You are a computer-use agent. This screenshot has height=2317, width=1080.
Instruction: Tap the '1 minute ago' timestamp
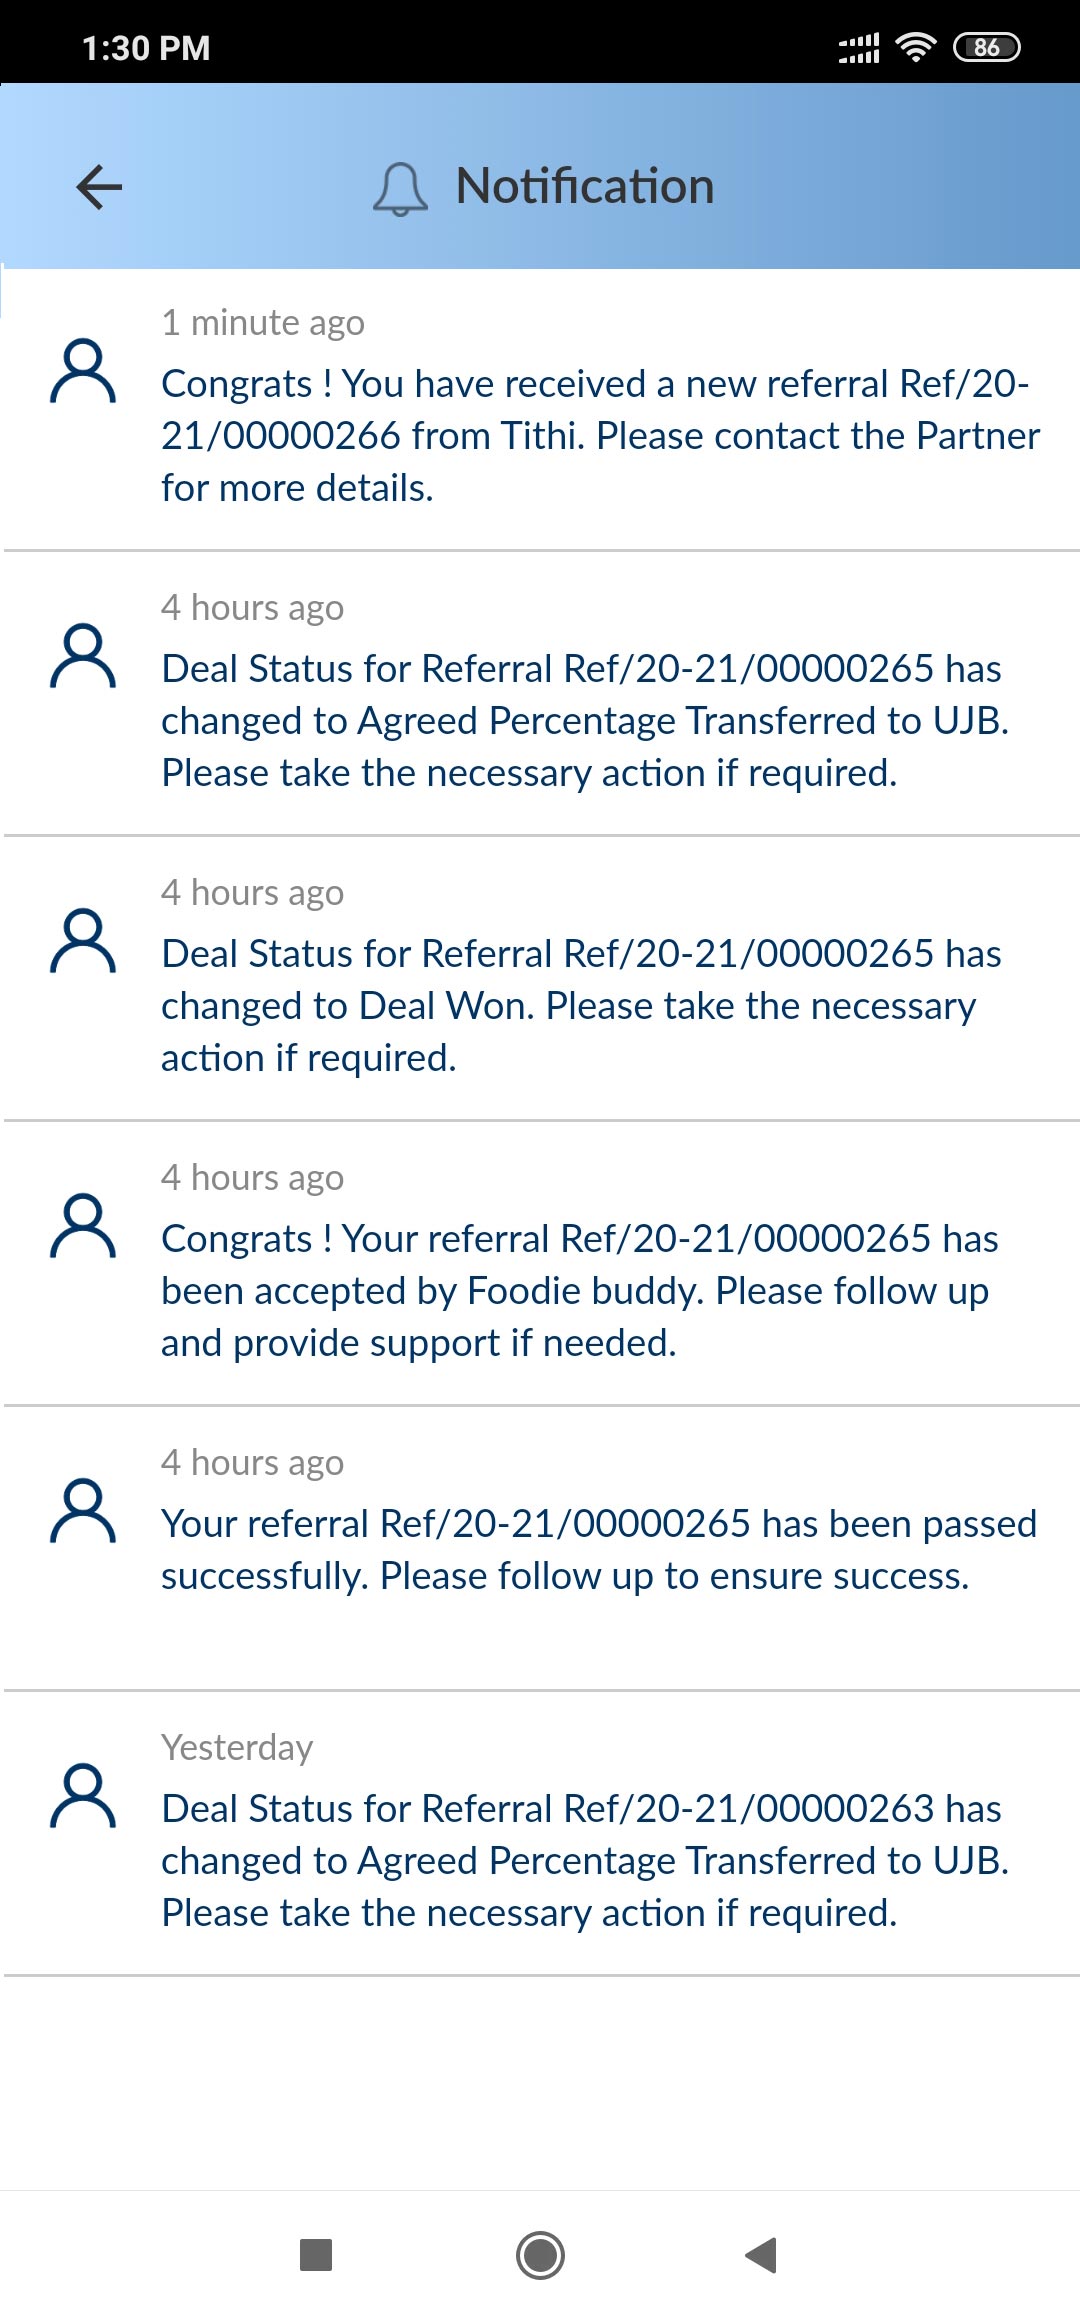tap(263, 323)
